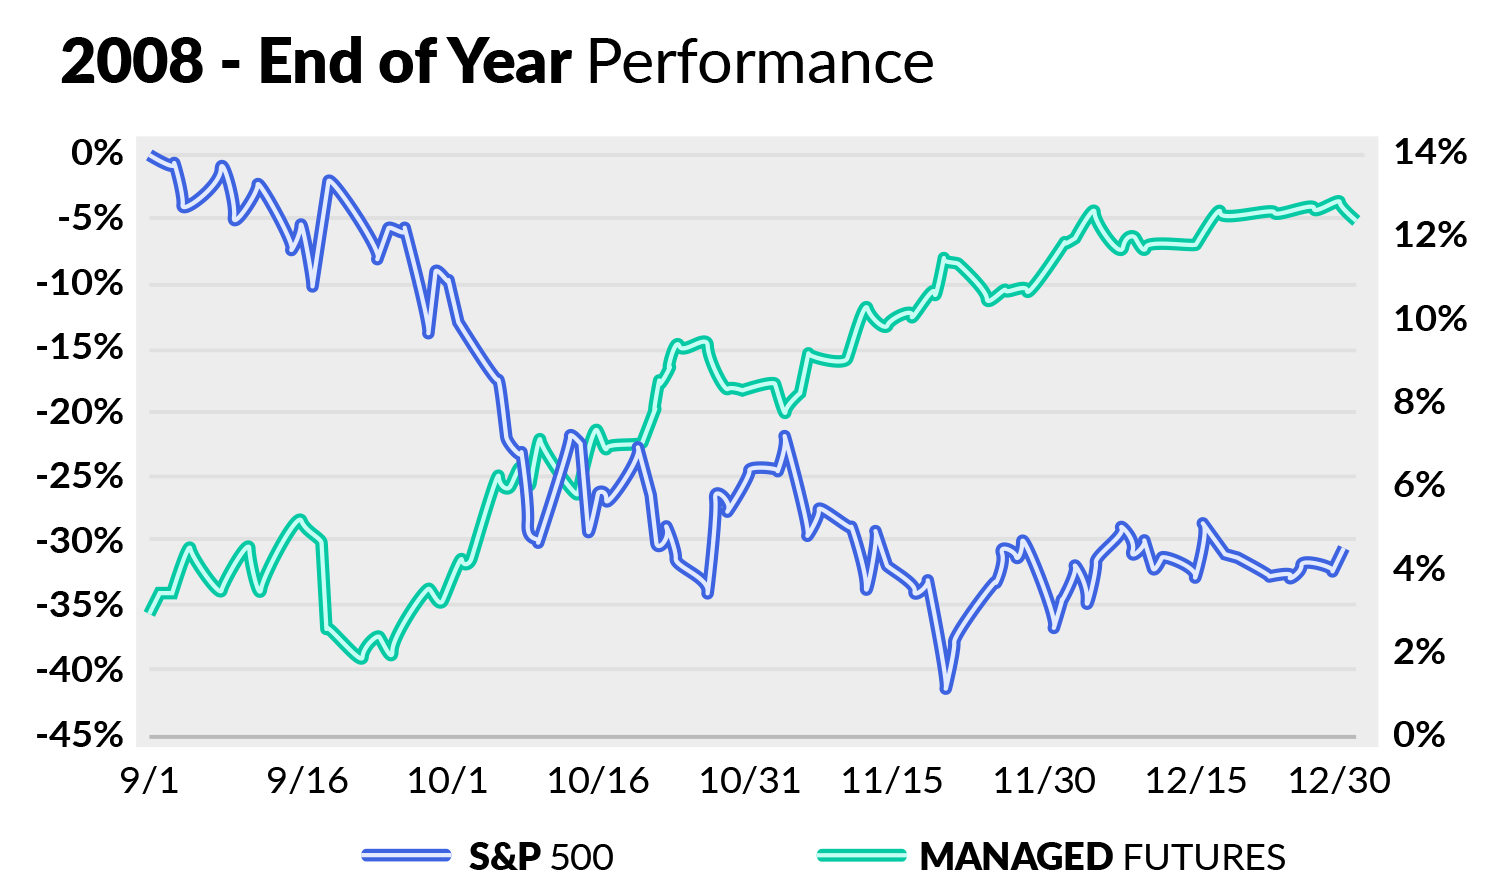The width and height of the screenshot is (1498, 889).
Task: Click the green Managed Futures legend line swatch
Action: coord(861,855)
